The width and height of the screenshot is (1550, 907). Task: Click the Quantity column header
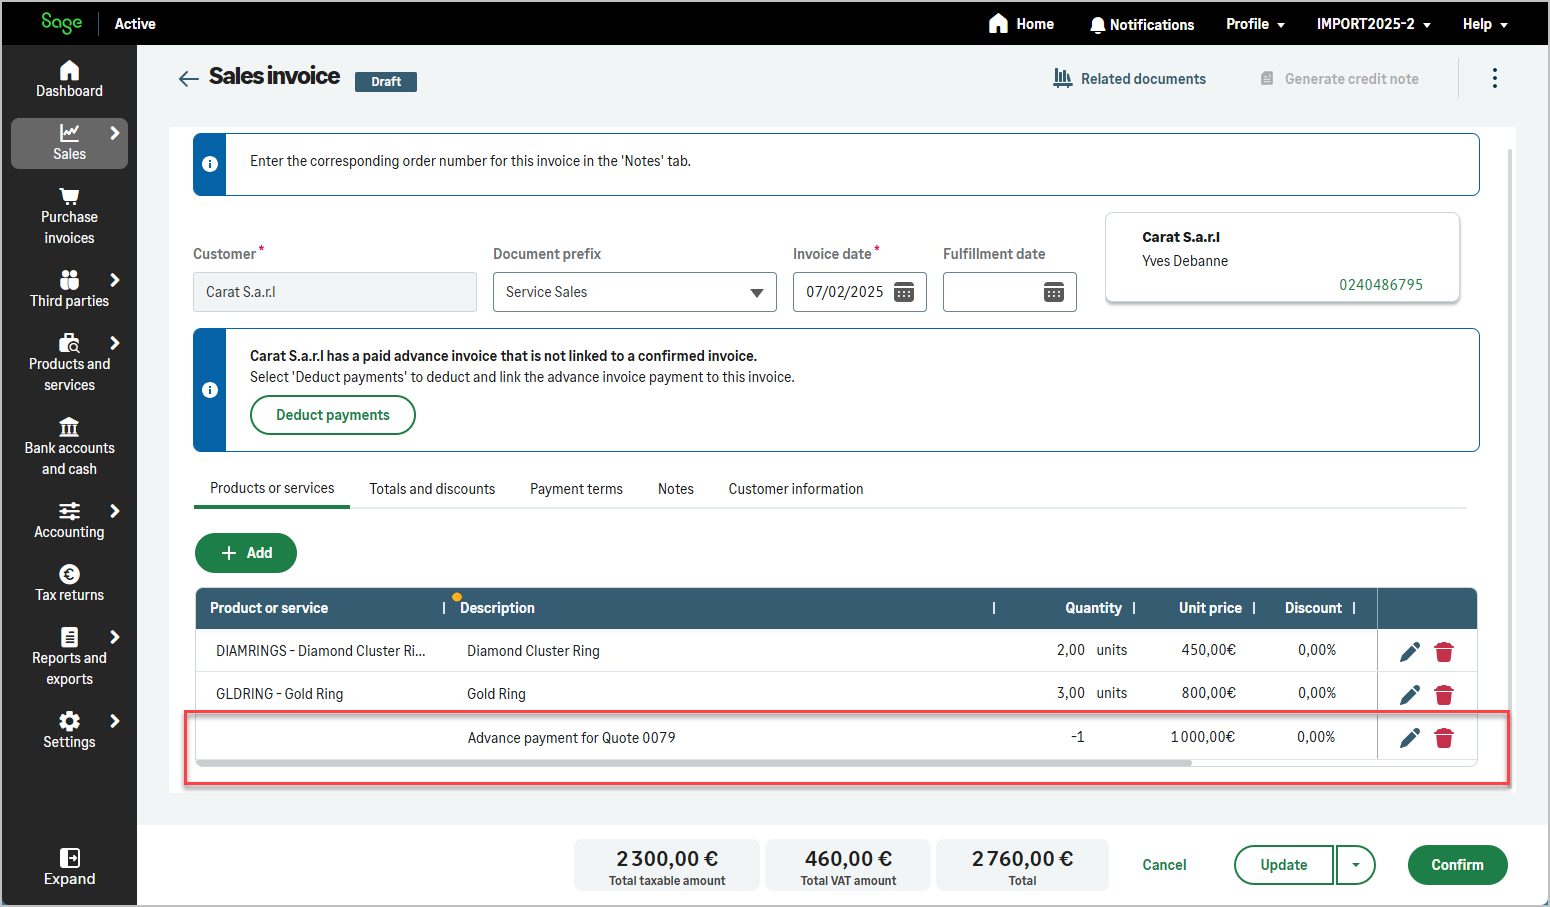tap(1093, 608)
